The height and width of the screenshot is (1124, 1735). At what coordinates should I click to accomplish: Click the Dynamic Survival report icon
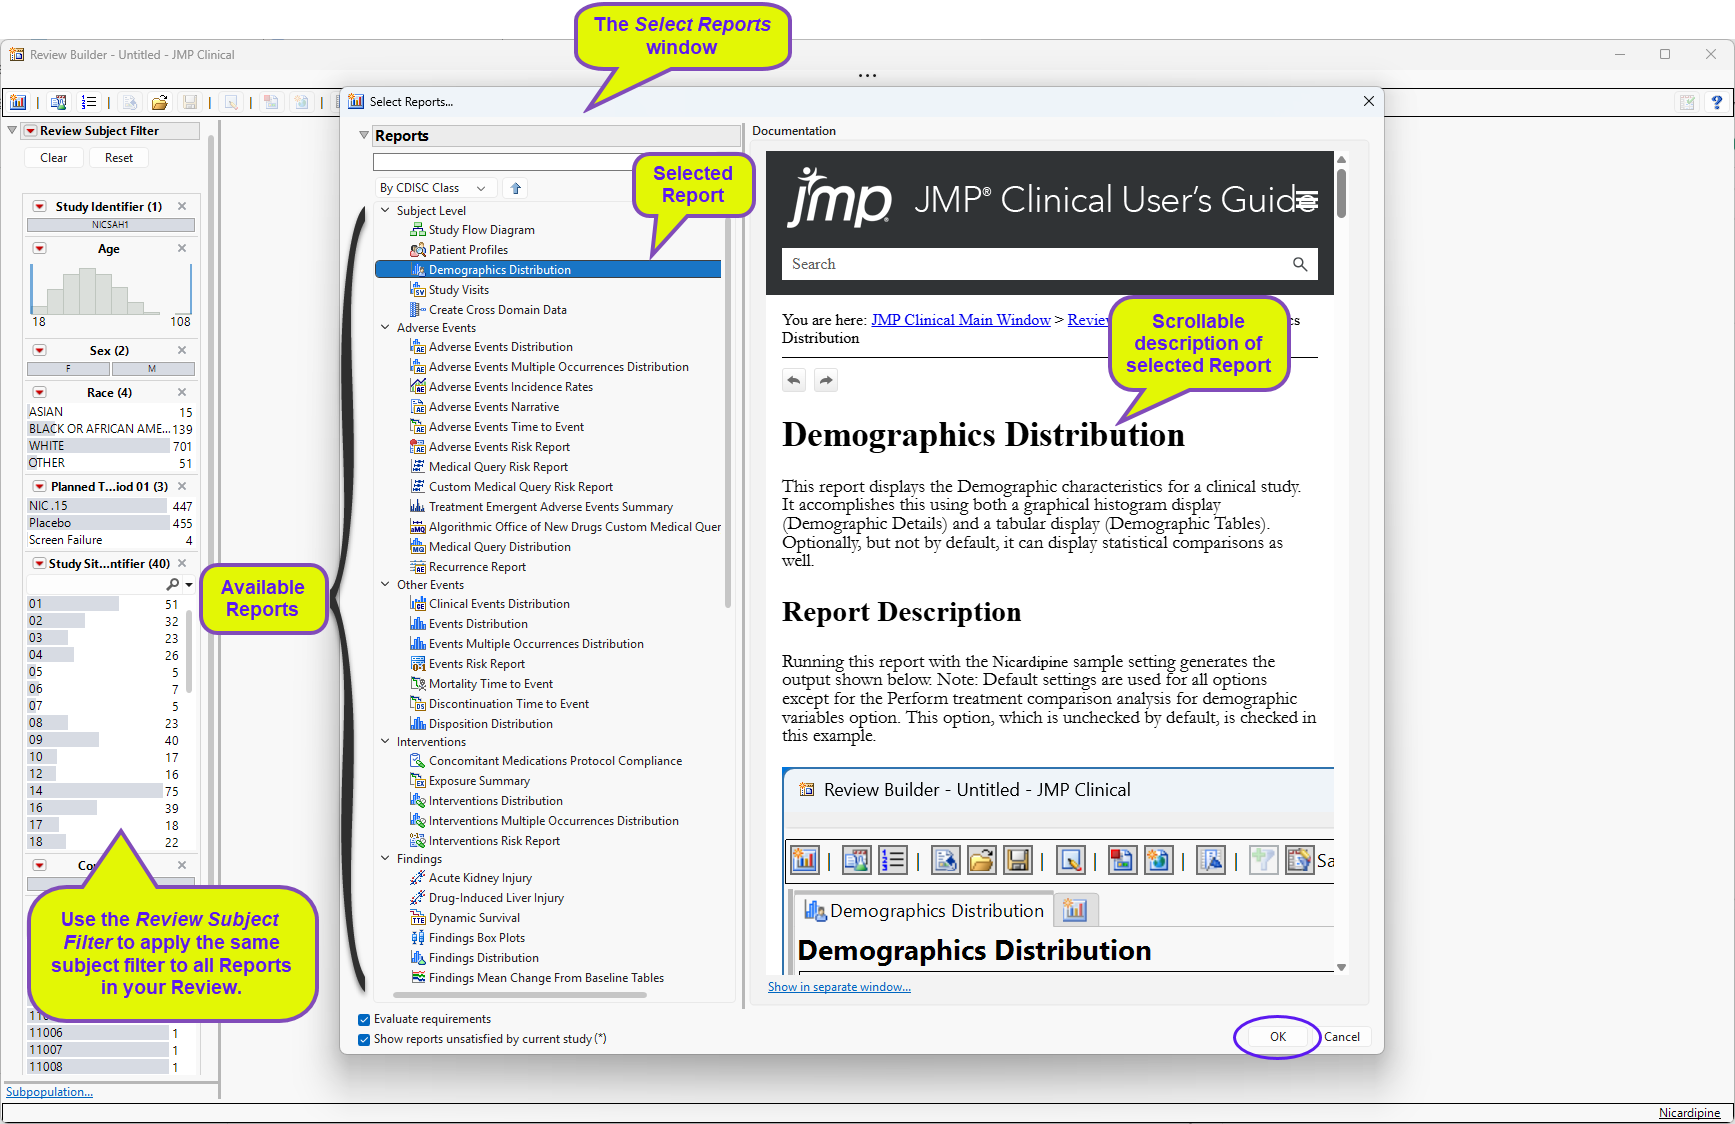pyautogui.click(x=418, y=918)
